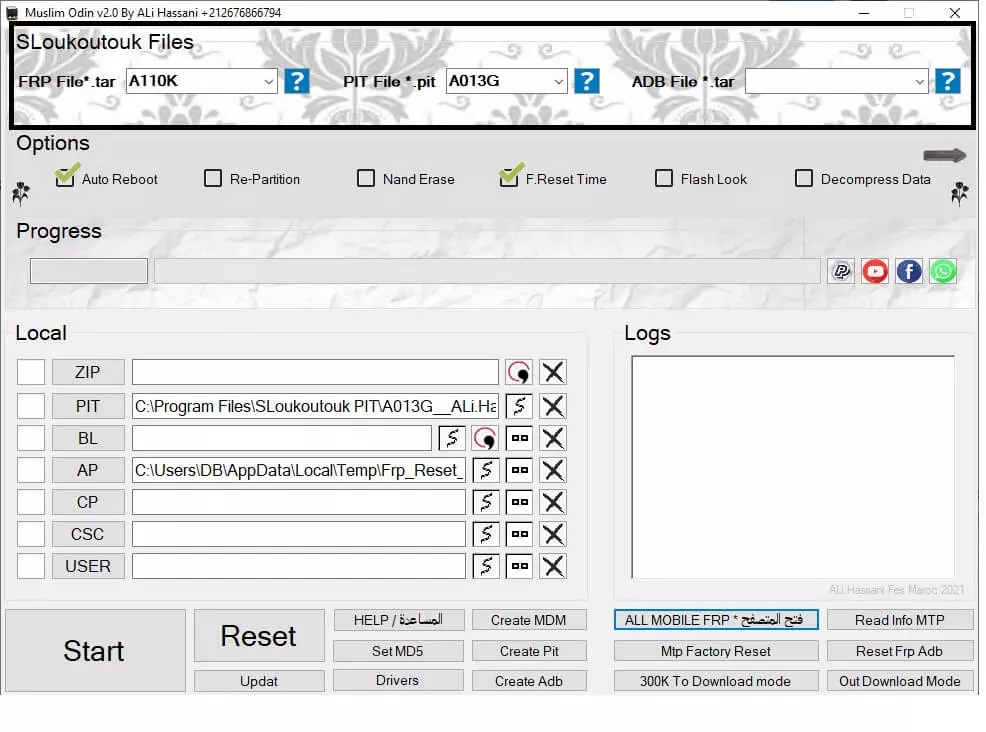Screen dimensions: 986x732
Task: Open the WhatsApp contact icon
Action: tap(943, 271)
